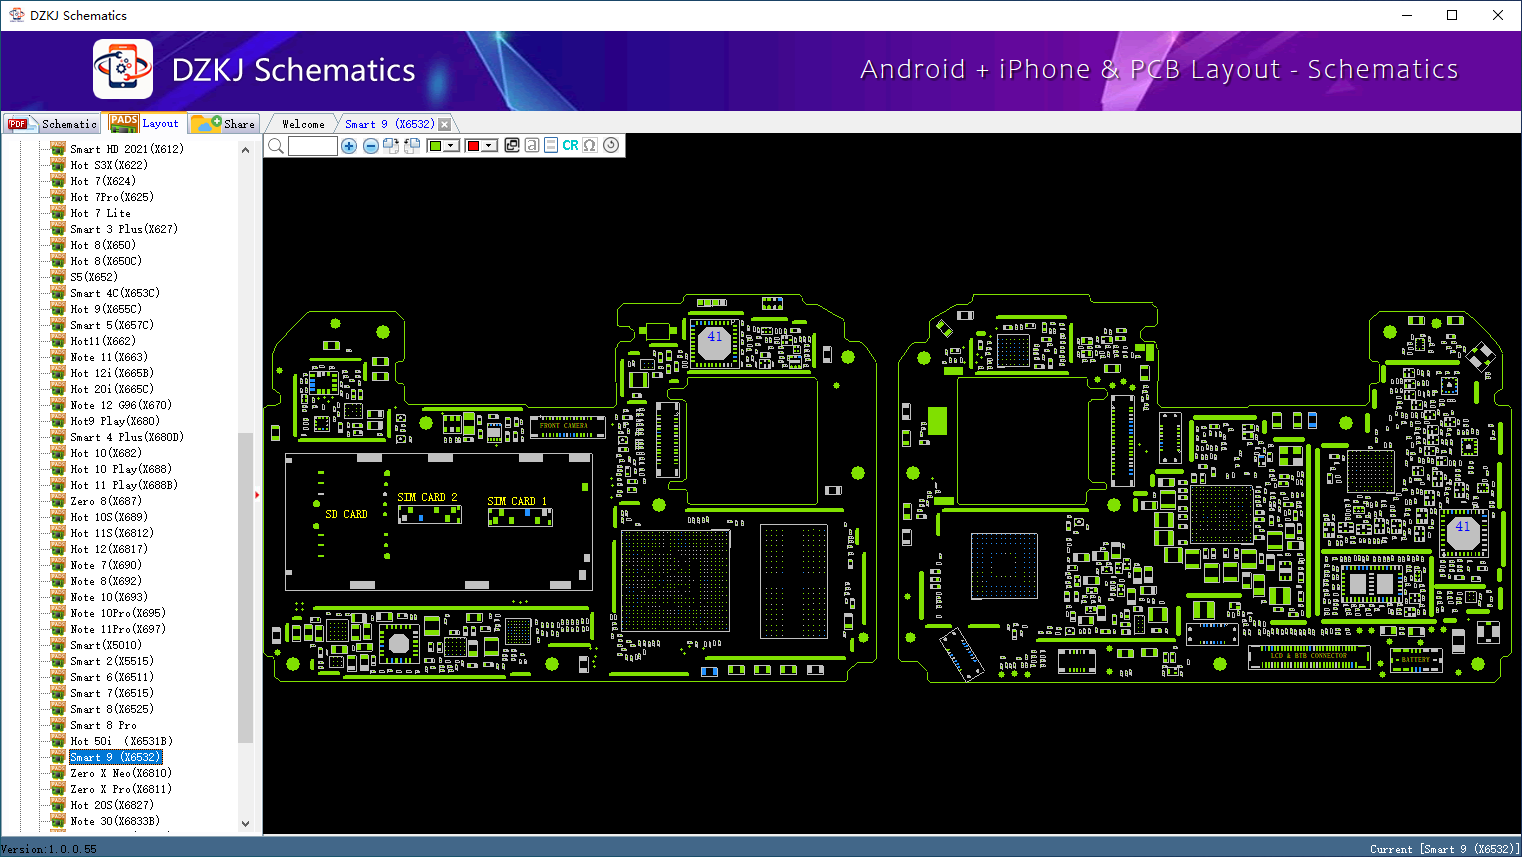Click the FRONT CAMERA connector label

[564, 426]
